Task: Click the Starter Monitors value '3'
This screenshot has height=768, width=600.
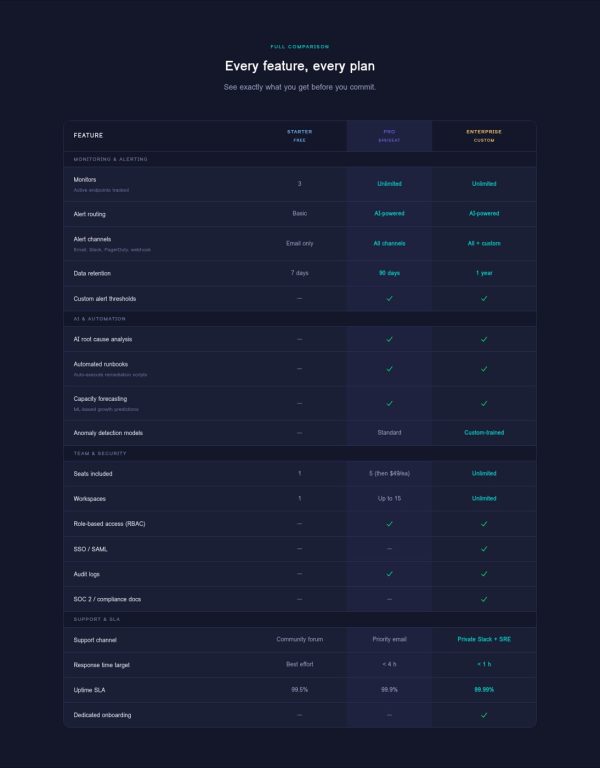Action: tap(300, 184)
